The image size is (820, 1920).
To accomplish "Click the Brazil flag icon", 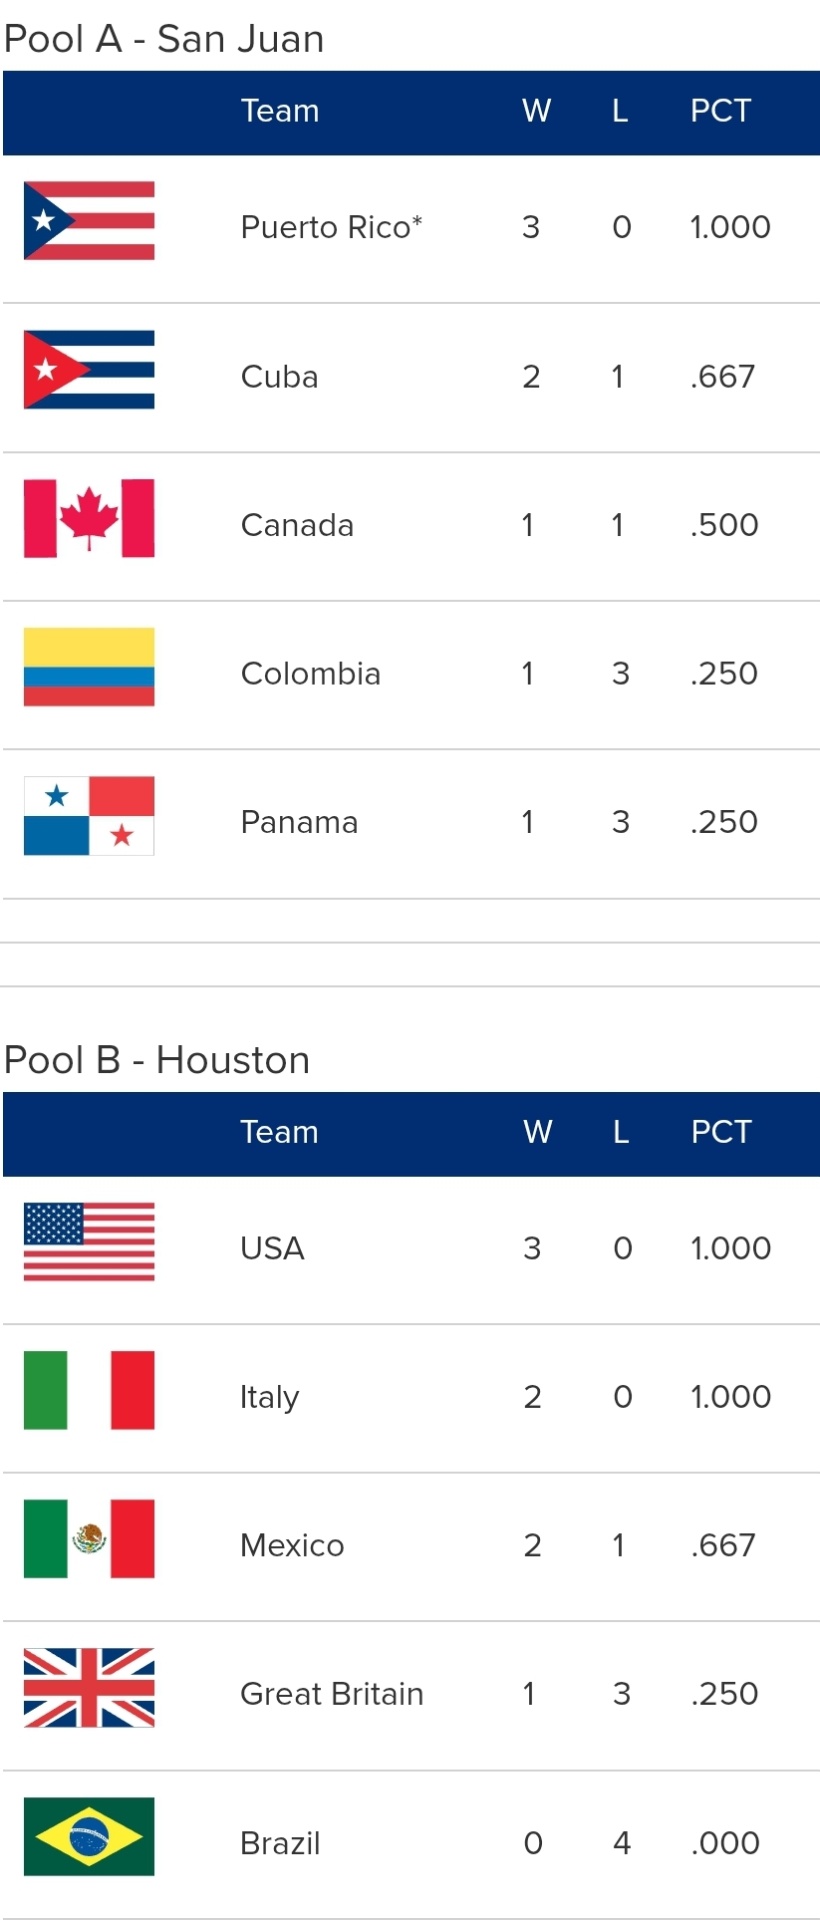I will coord(89,1836).
